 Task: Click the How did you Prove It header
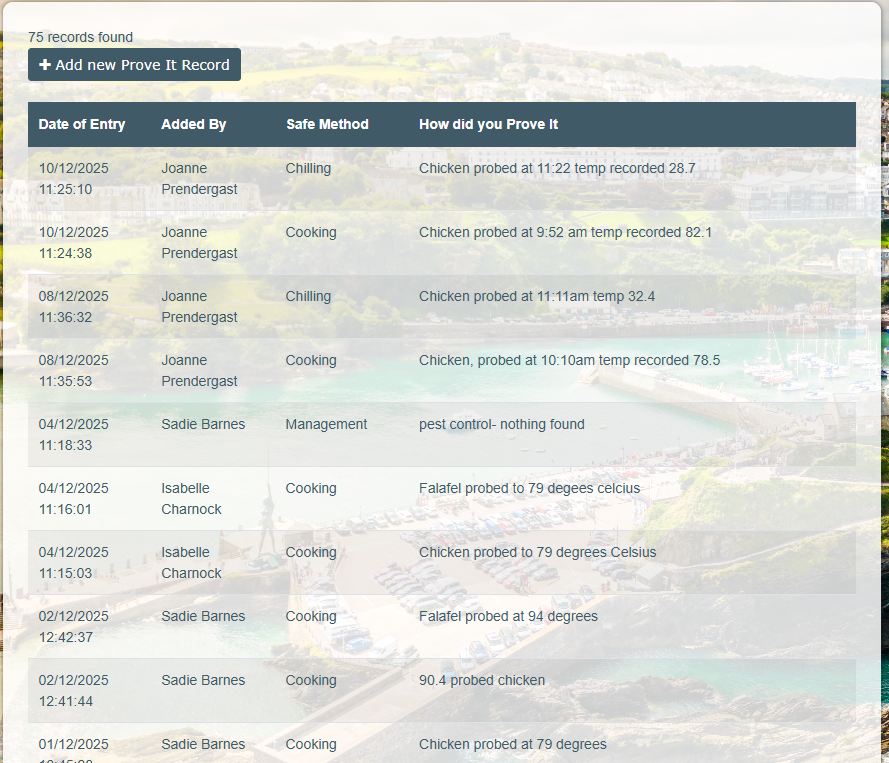click(x=488, y=125)
